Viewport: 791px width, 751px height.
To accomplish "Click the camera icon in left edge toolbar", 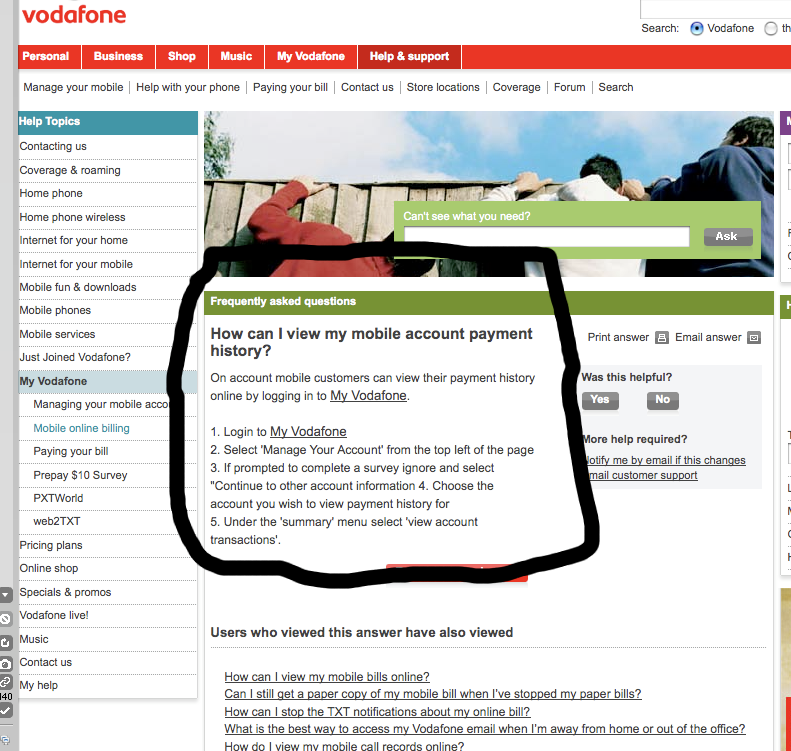I will tap(5, 663).
